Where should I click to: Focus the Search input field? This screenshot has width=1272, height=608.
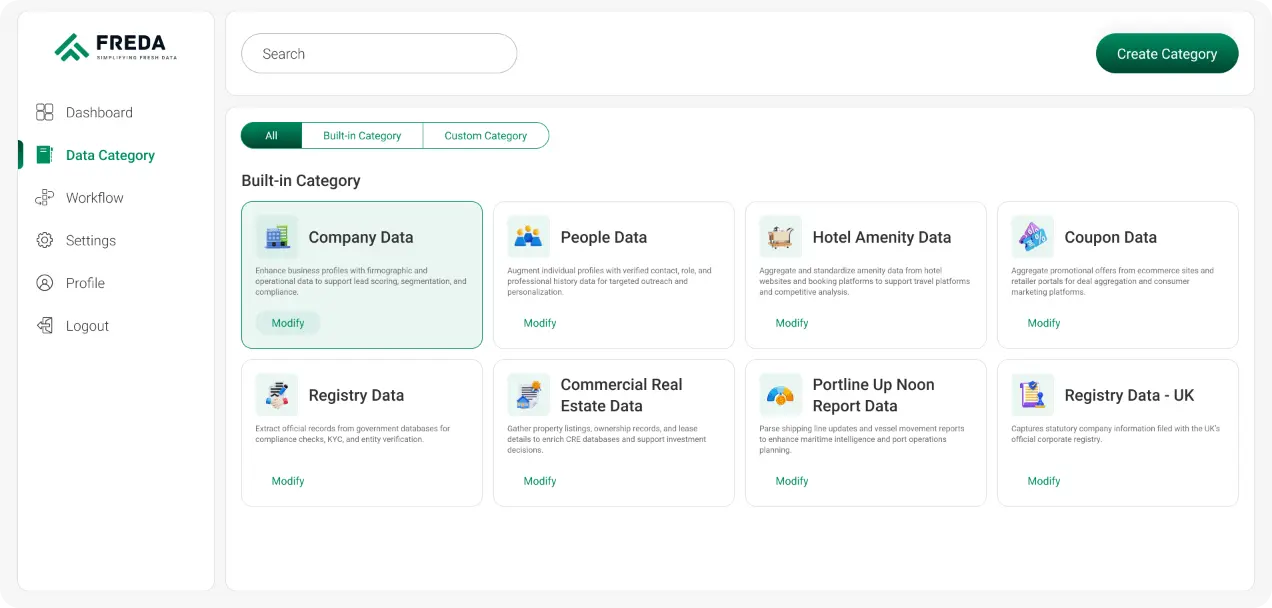pyautogui.click(x=379, y=54)
